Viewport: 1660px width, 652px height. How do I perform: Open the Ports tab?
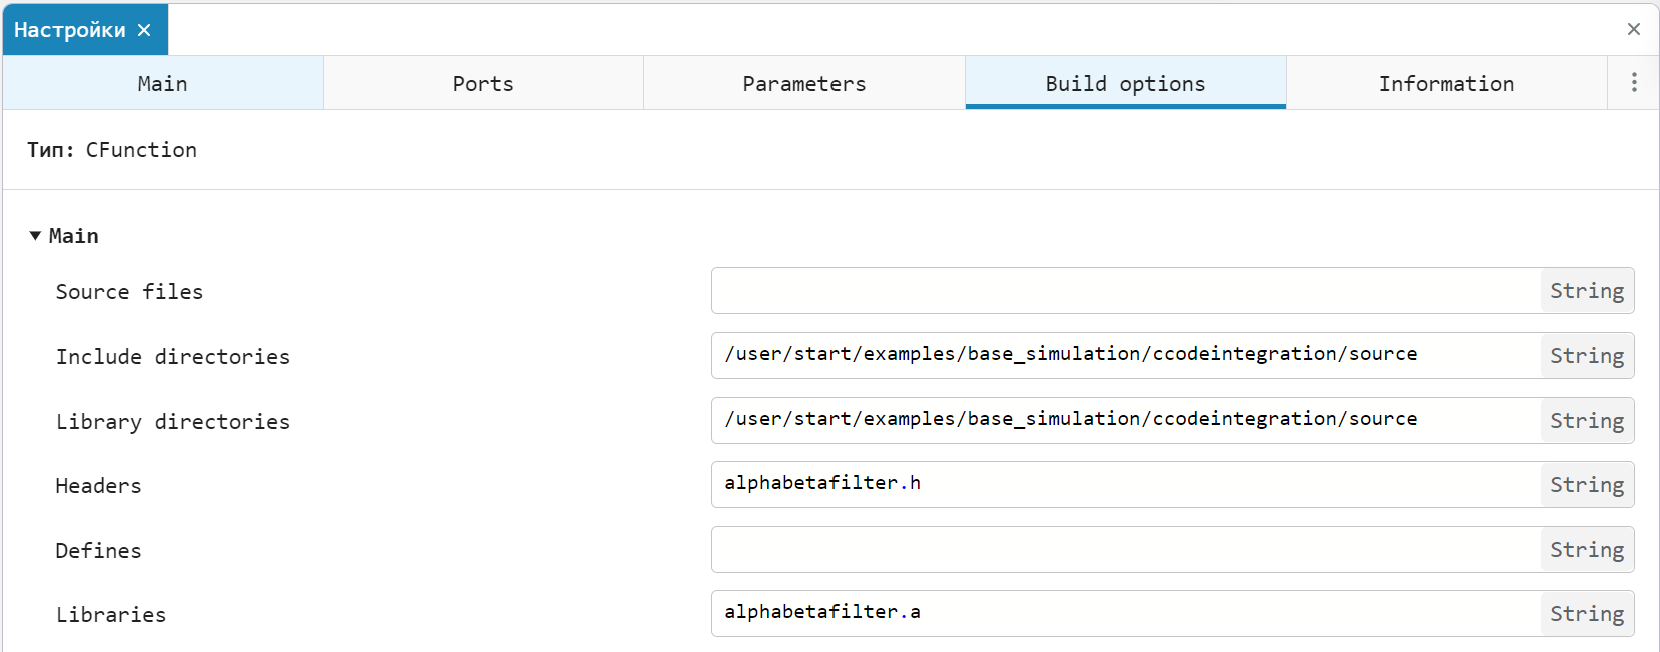(x=483, y=84)
